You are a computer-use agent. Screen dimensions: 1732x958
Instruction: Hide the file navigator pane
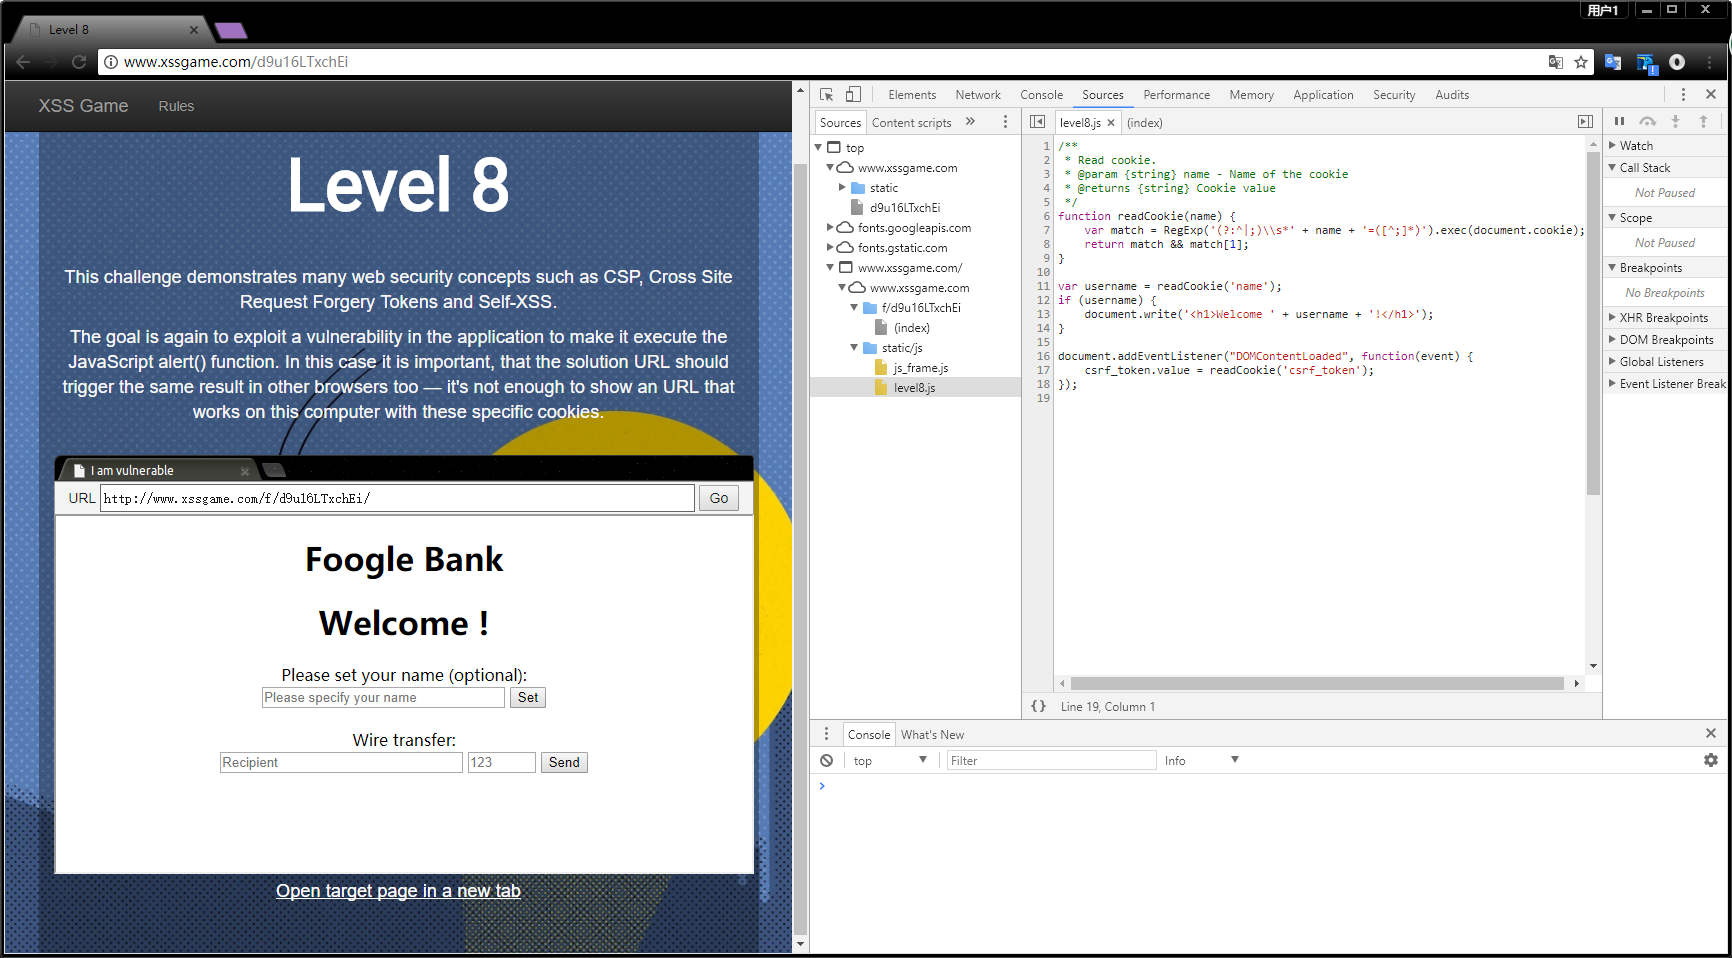pyautogui.click(x=1038, y=122)
